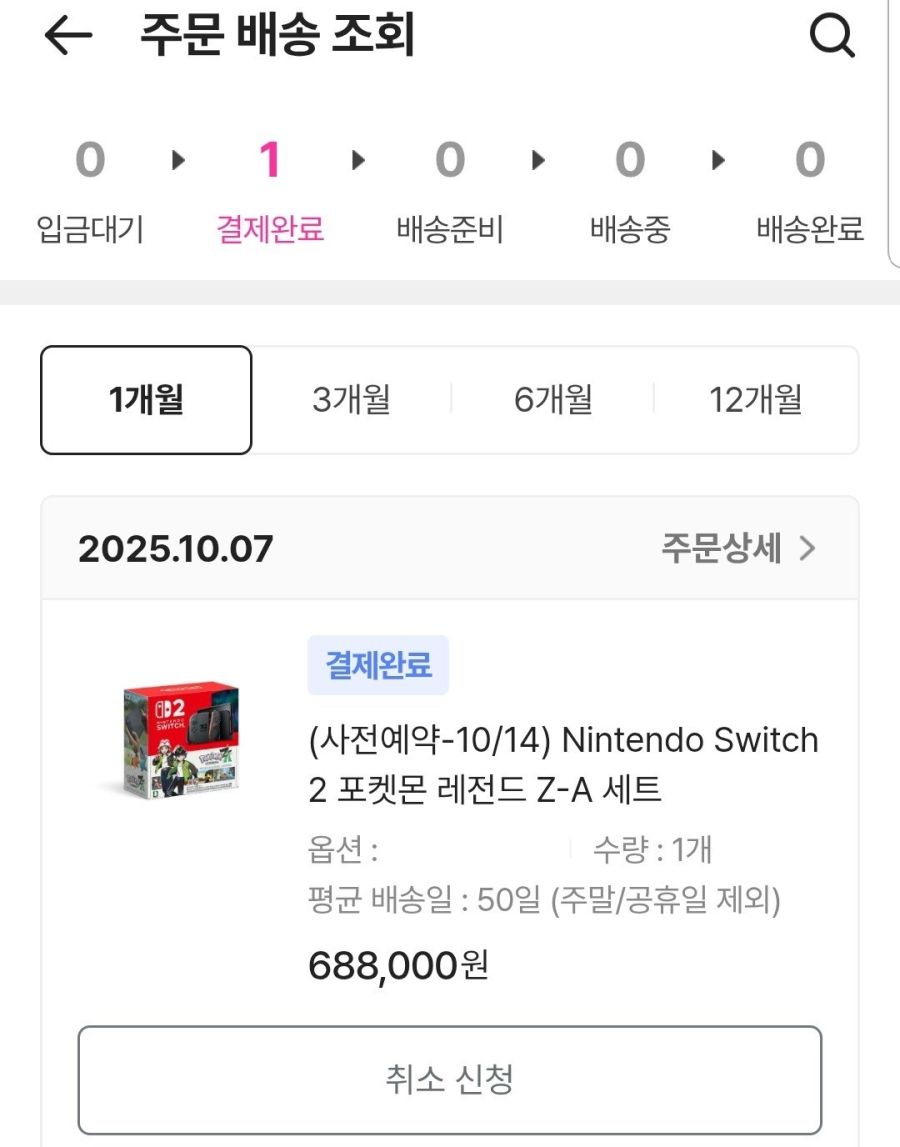This screenshot has width=900, height=1147.
Task: View 결제완료 orders status step
Action: click(270, 190)
